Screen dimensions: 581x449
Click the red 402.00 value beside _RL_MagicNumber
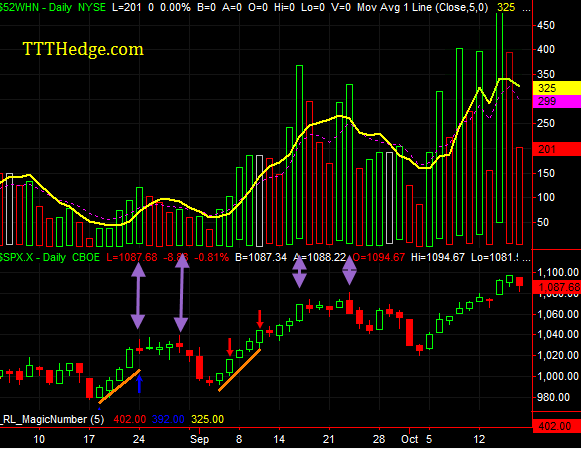click(130, 419)
